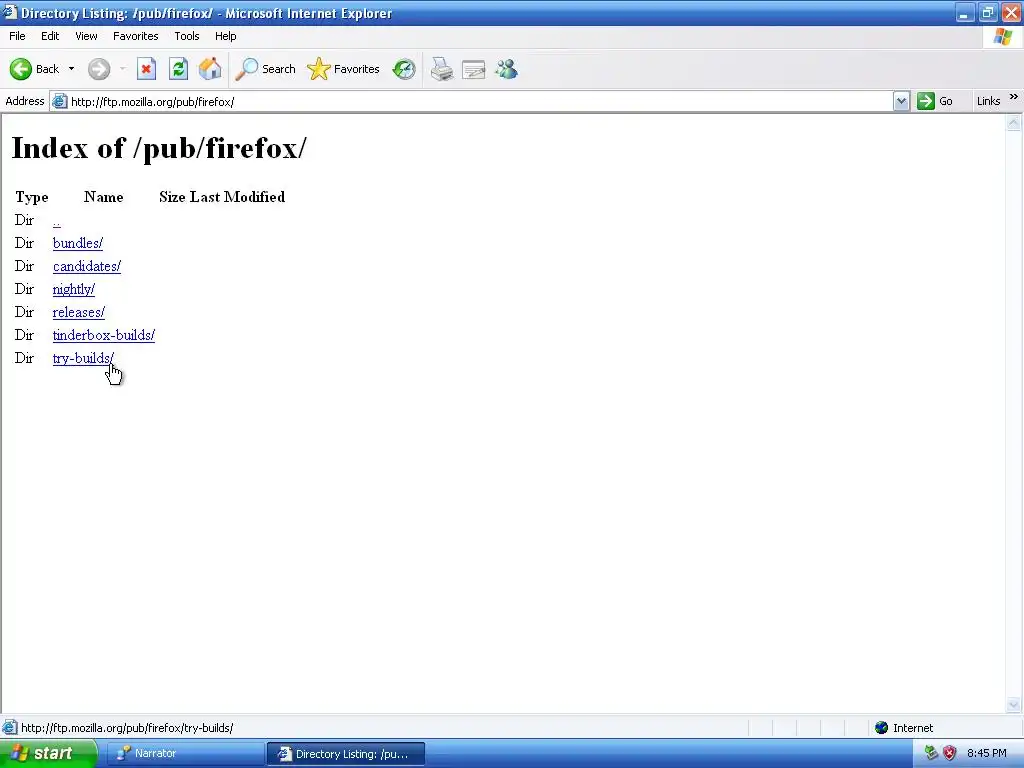
Task: Go to the Home page icon
Action: [x=210, y=69]
